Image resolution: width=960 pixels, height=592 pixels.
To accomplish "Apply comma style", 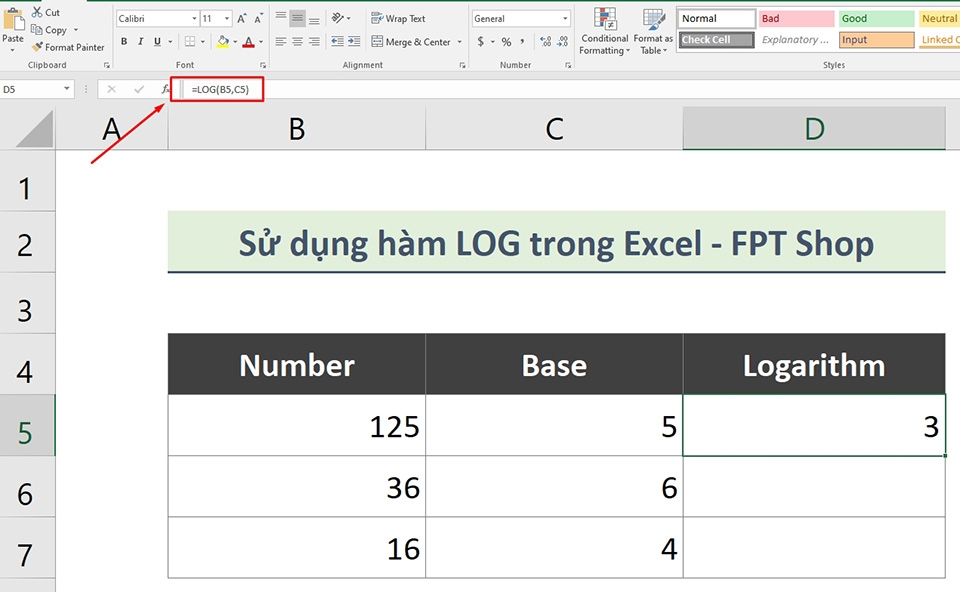I will click(x=522, y=42).
